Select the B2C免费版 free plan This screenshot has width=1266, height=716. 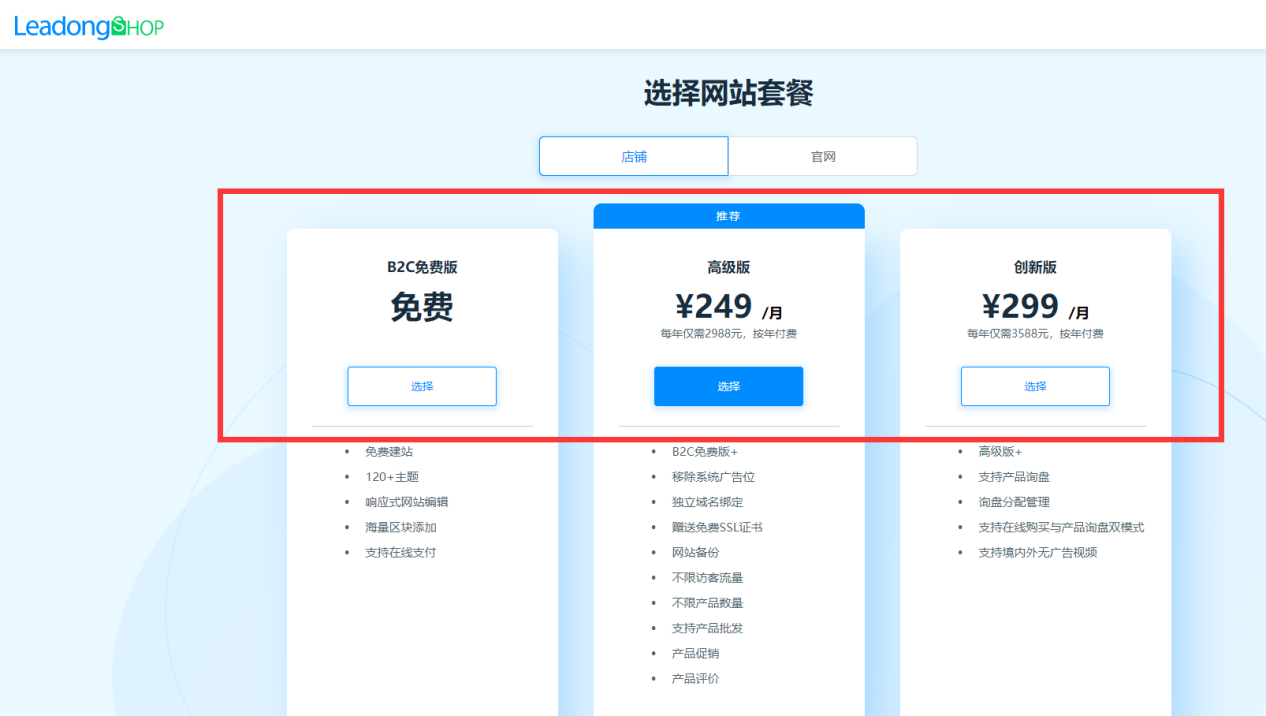pyautogui.click(x=421, y=386)
